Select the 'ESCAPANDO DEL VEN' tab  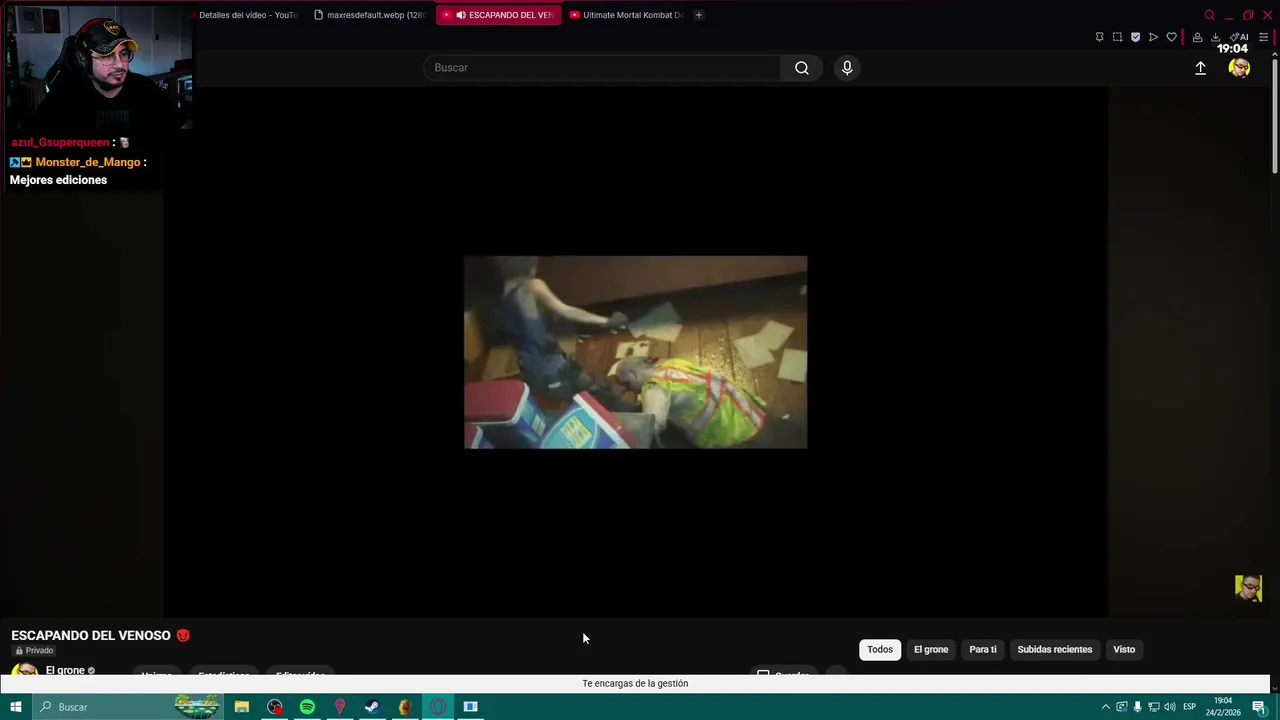tap(499, 15)
